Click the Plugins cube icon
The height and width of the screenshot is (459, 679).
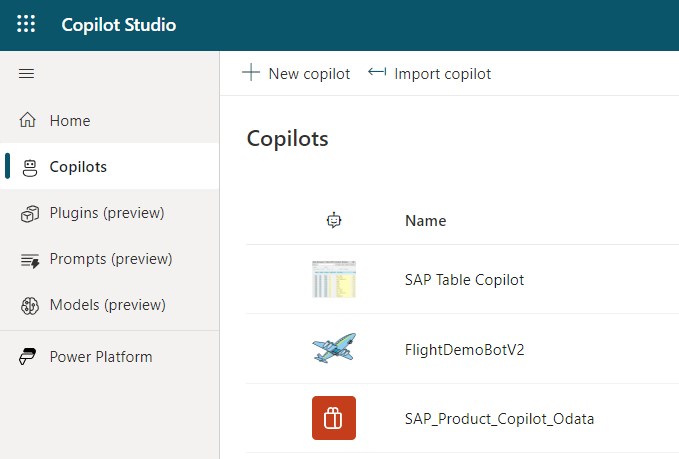(x=29, y=213)
